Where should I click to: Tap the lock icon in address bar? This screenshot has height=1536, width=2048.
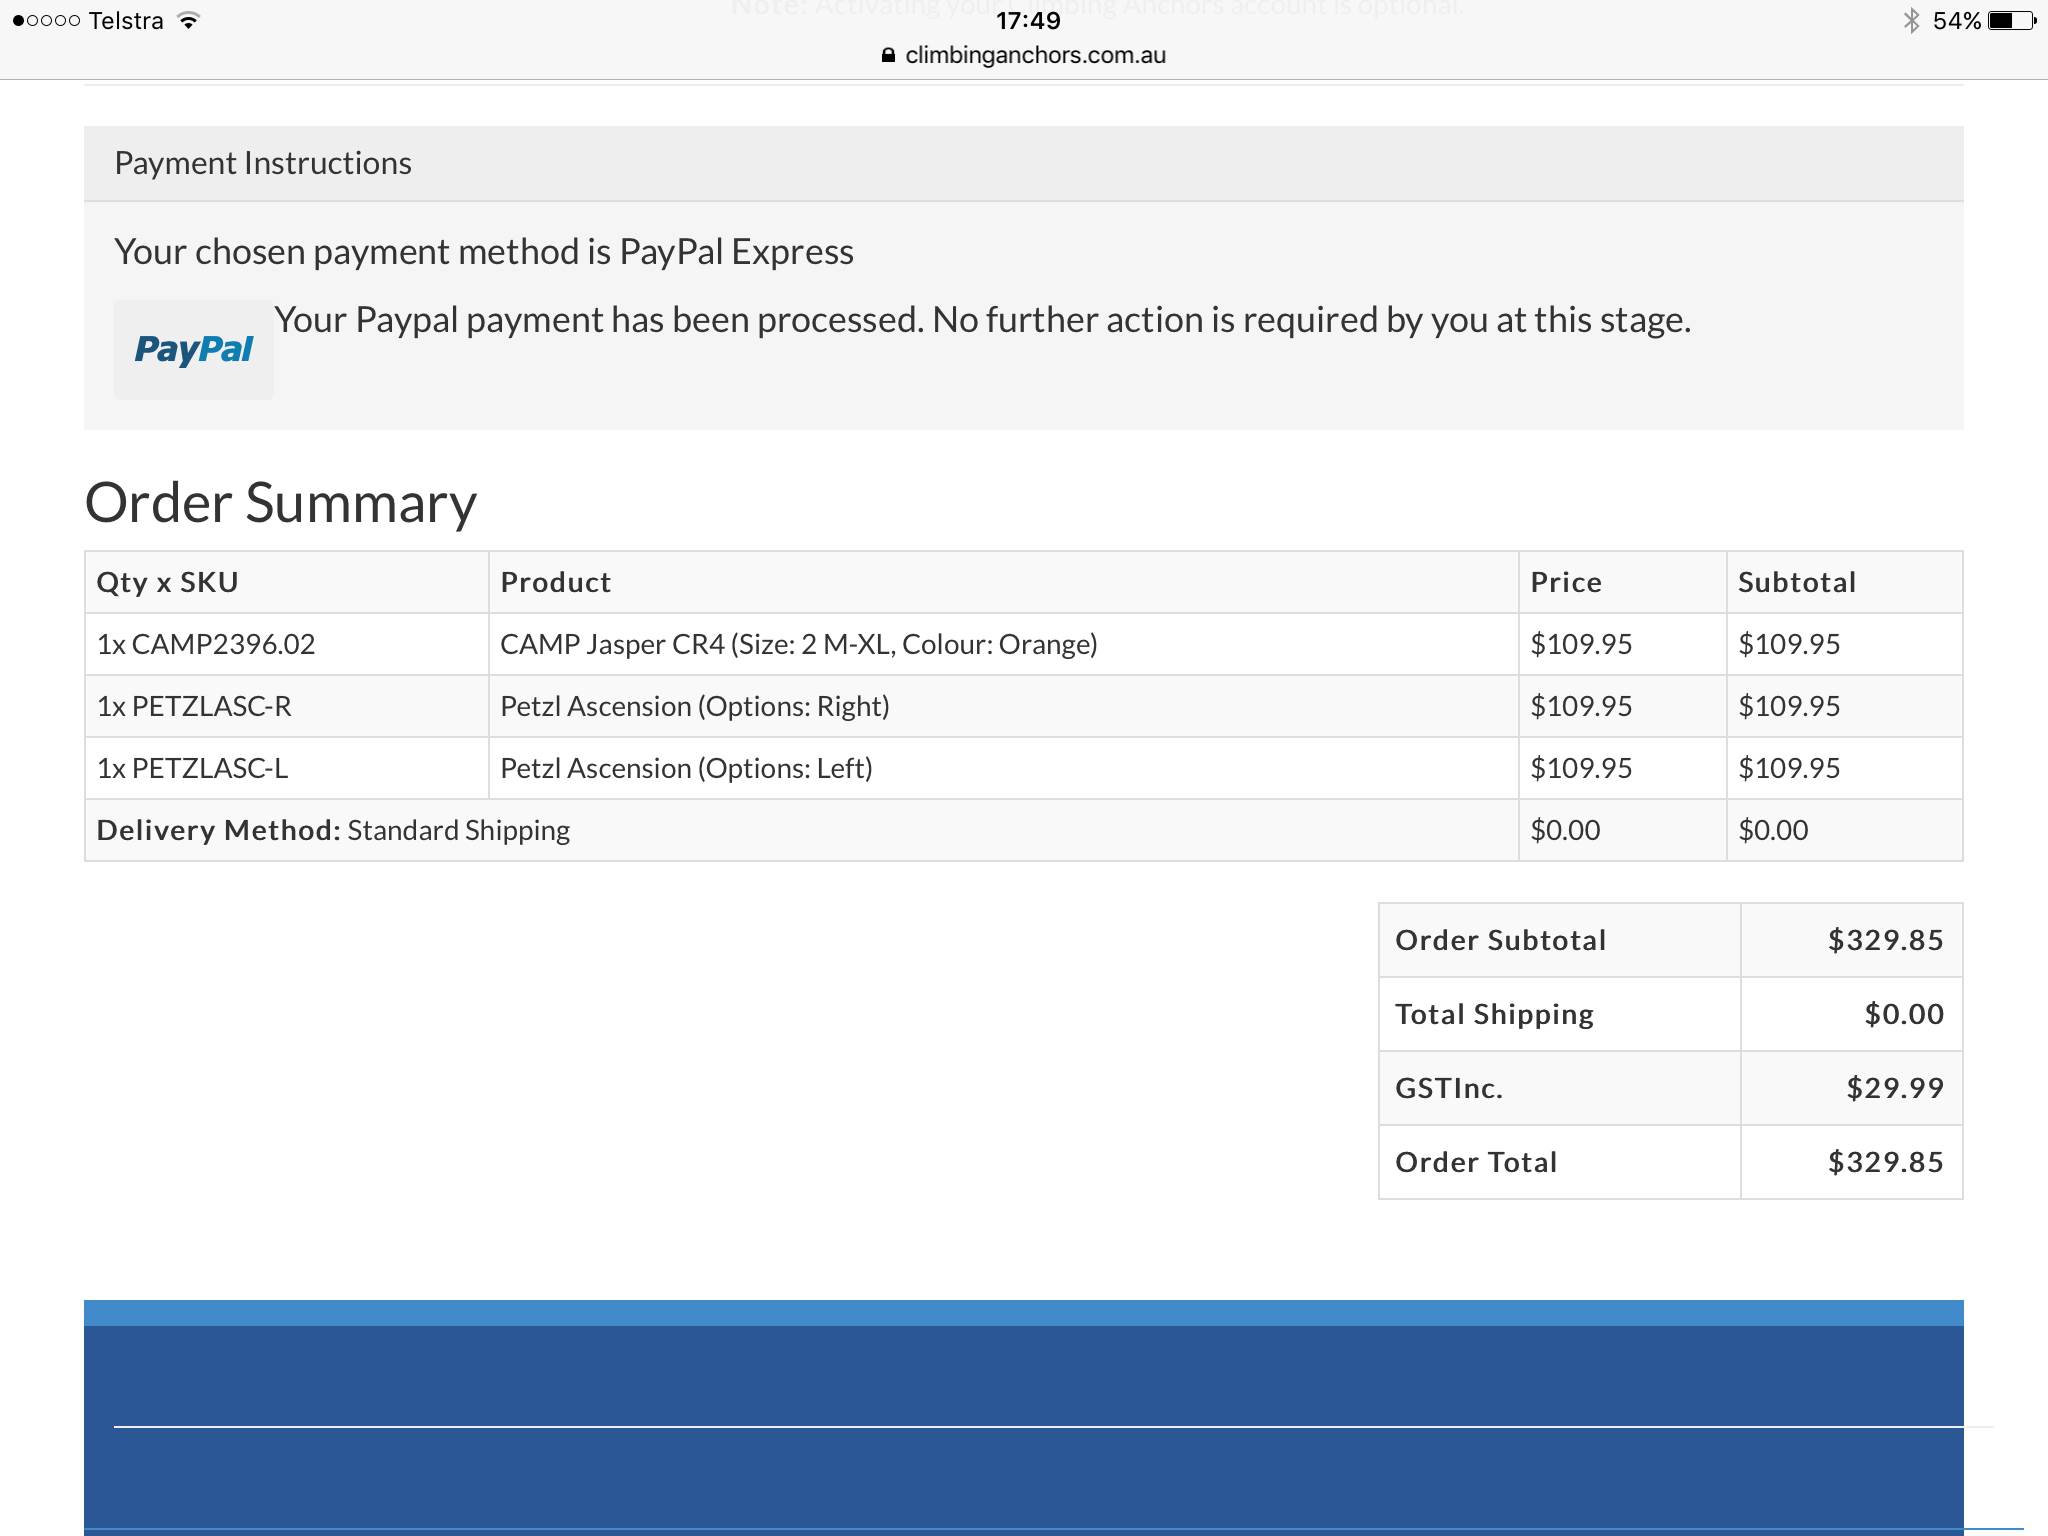click(888, 56)
